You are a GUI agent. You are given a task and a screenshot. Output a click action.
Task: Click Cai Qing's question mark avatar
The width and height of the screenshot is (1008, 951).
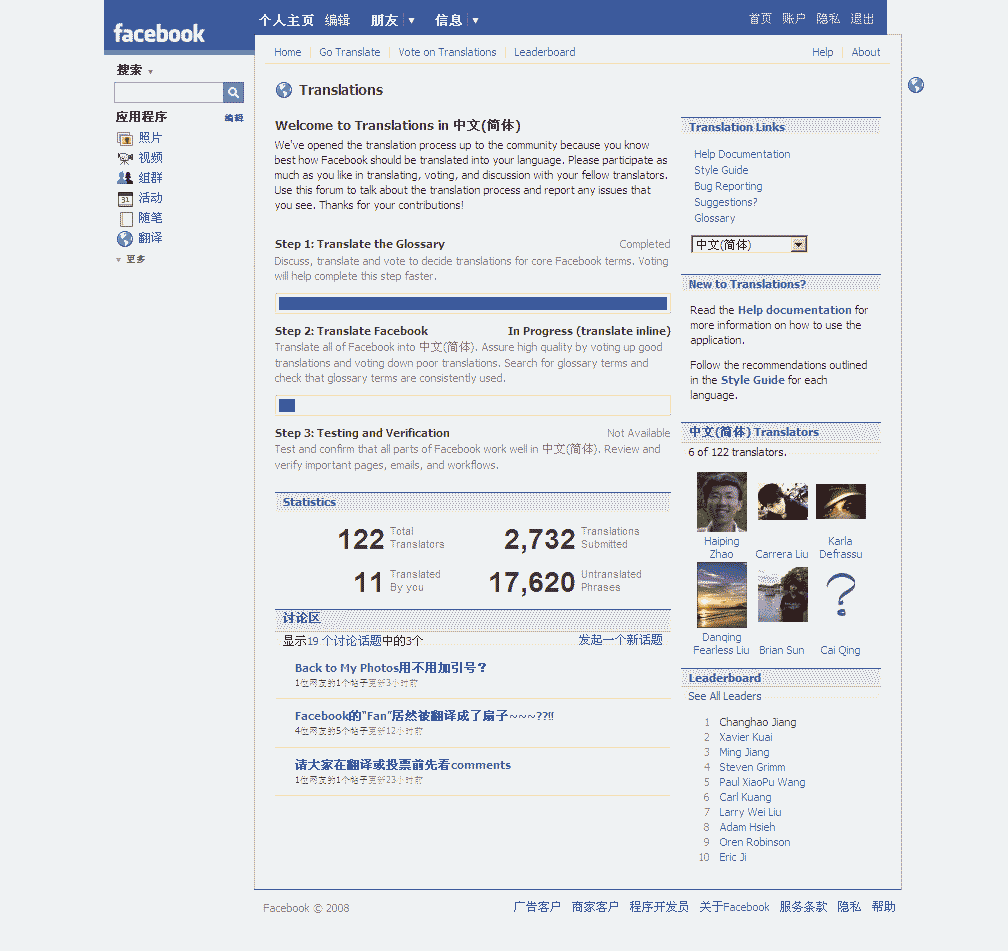(x=840, y=595)
